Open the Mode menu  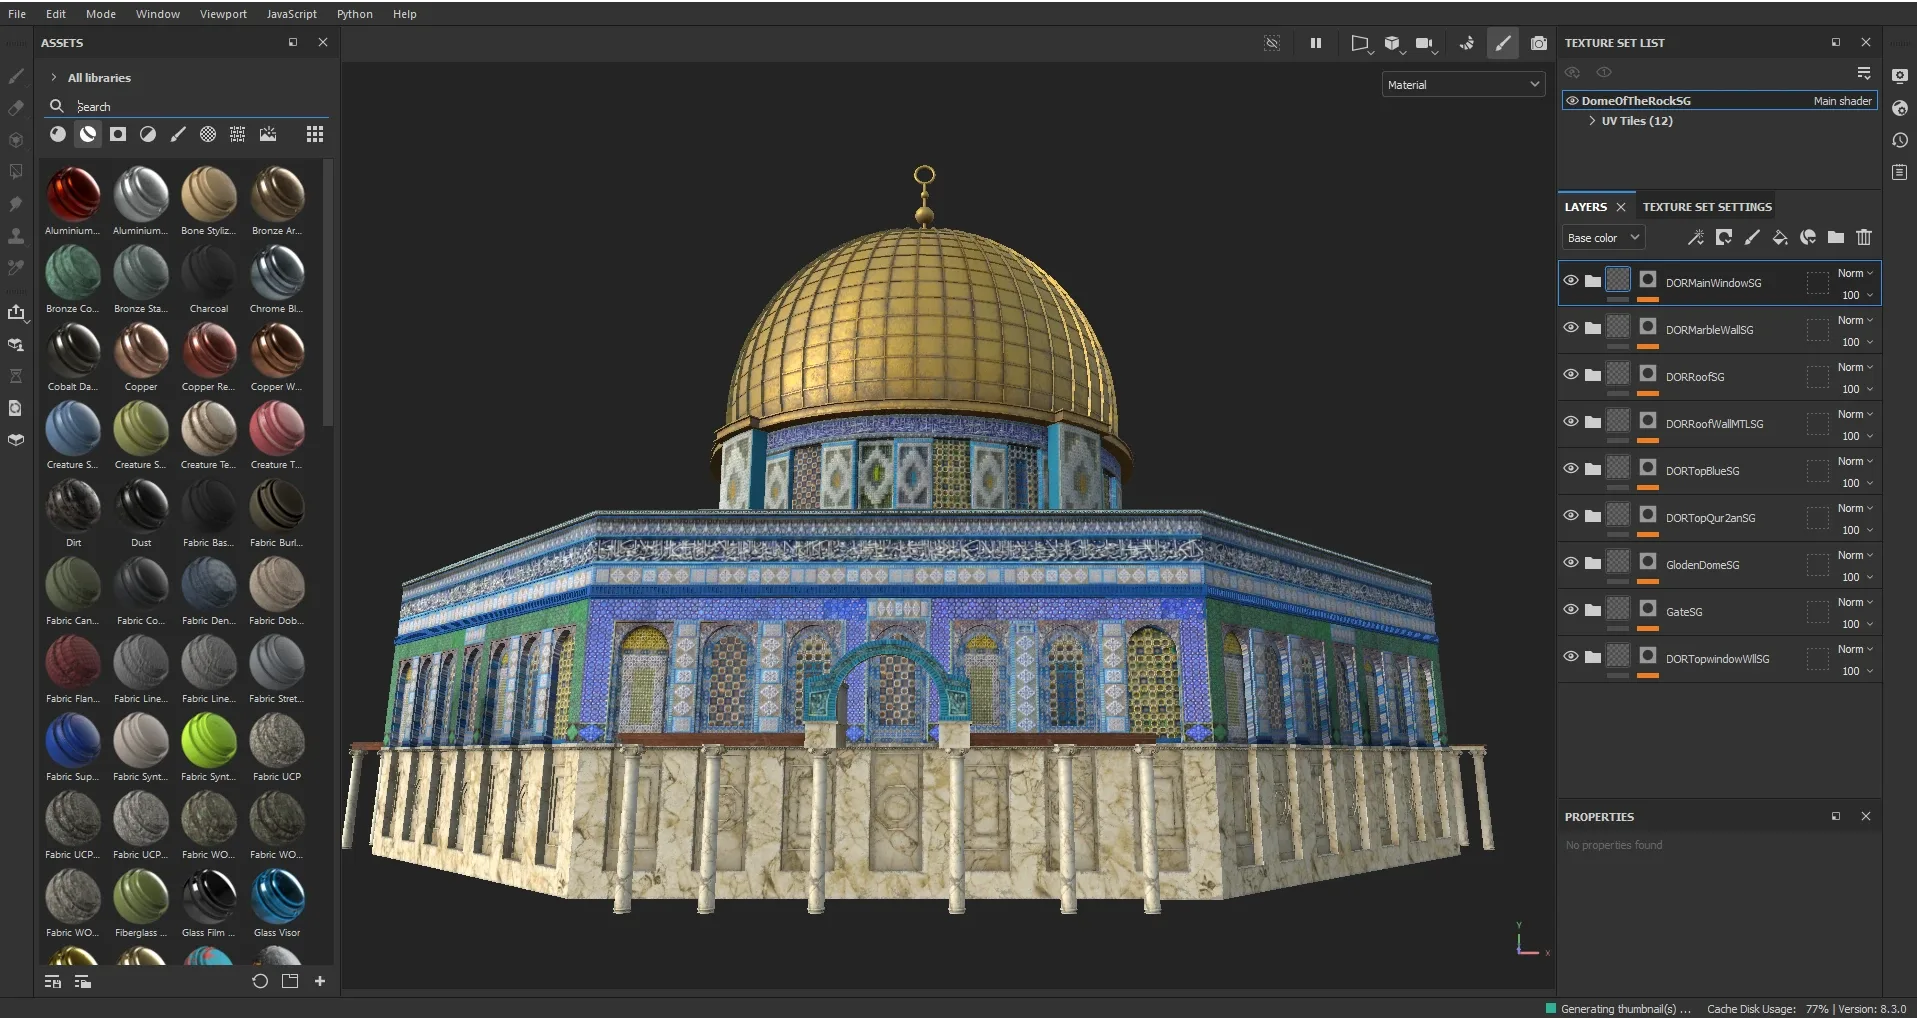pyautogui.click(x=101, y=14)
